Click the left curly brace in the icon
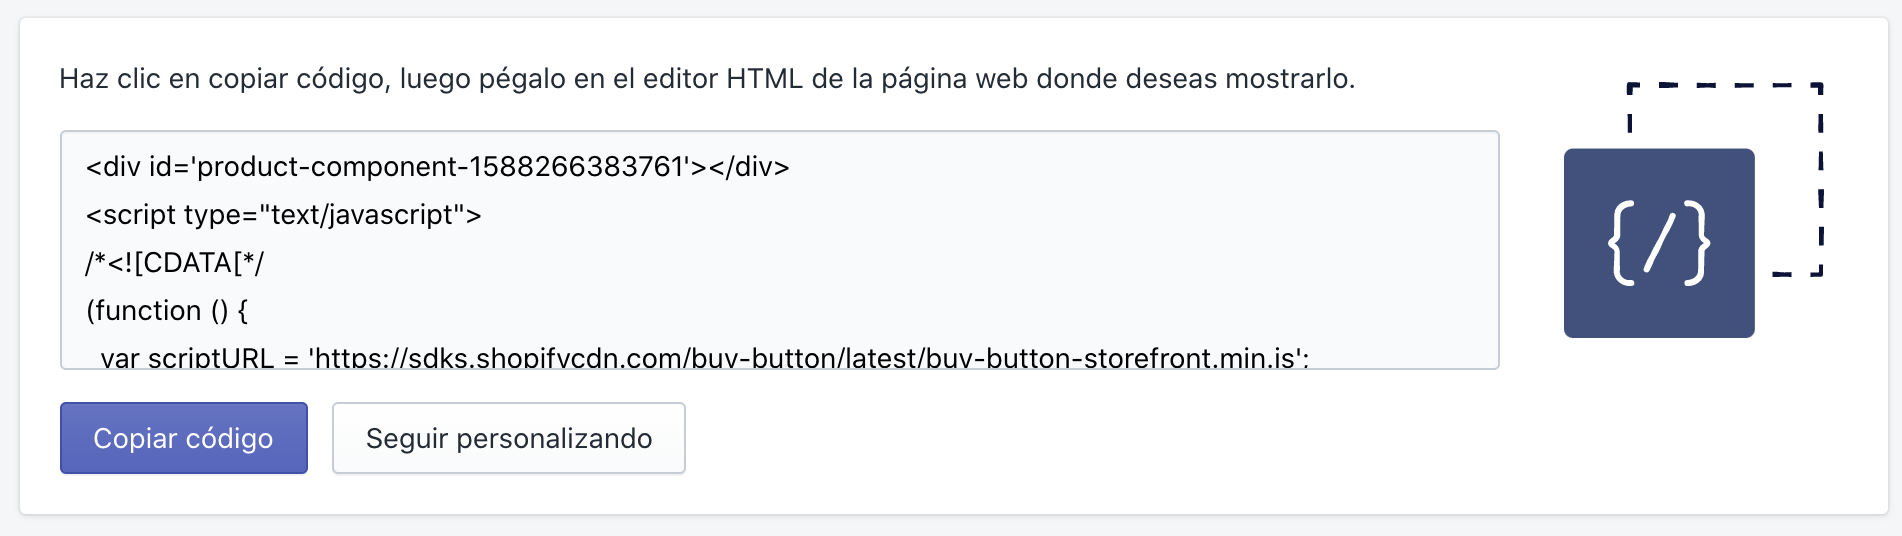Viewport: 1902px width, 536px height. (1622, 243)
